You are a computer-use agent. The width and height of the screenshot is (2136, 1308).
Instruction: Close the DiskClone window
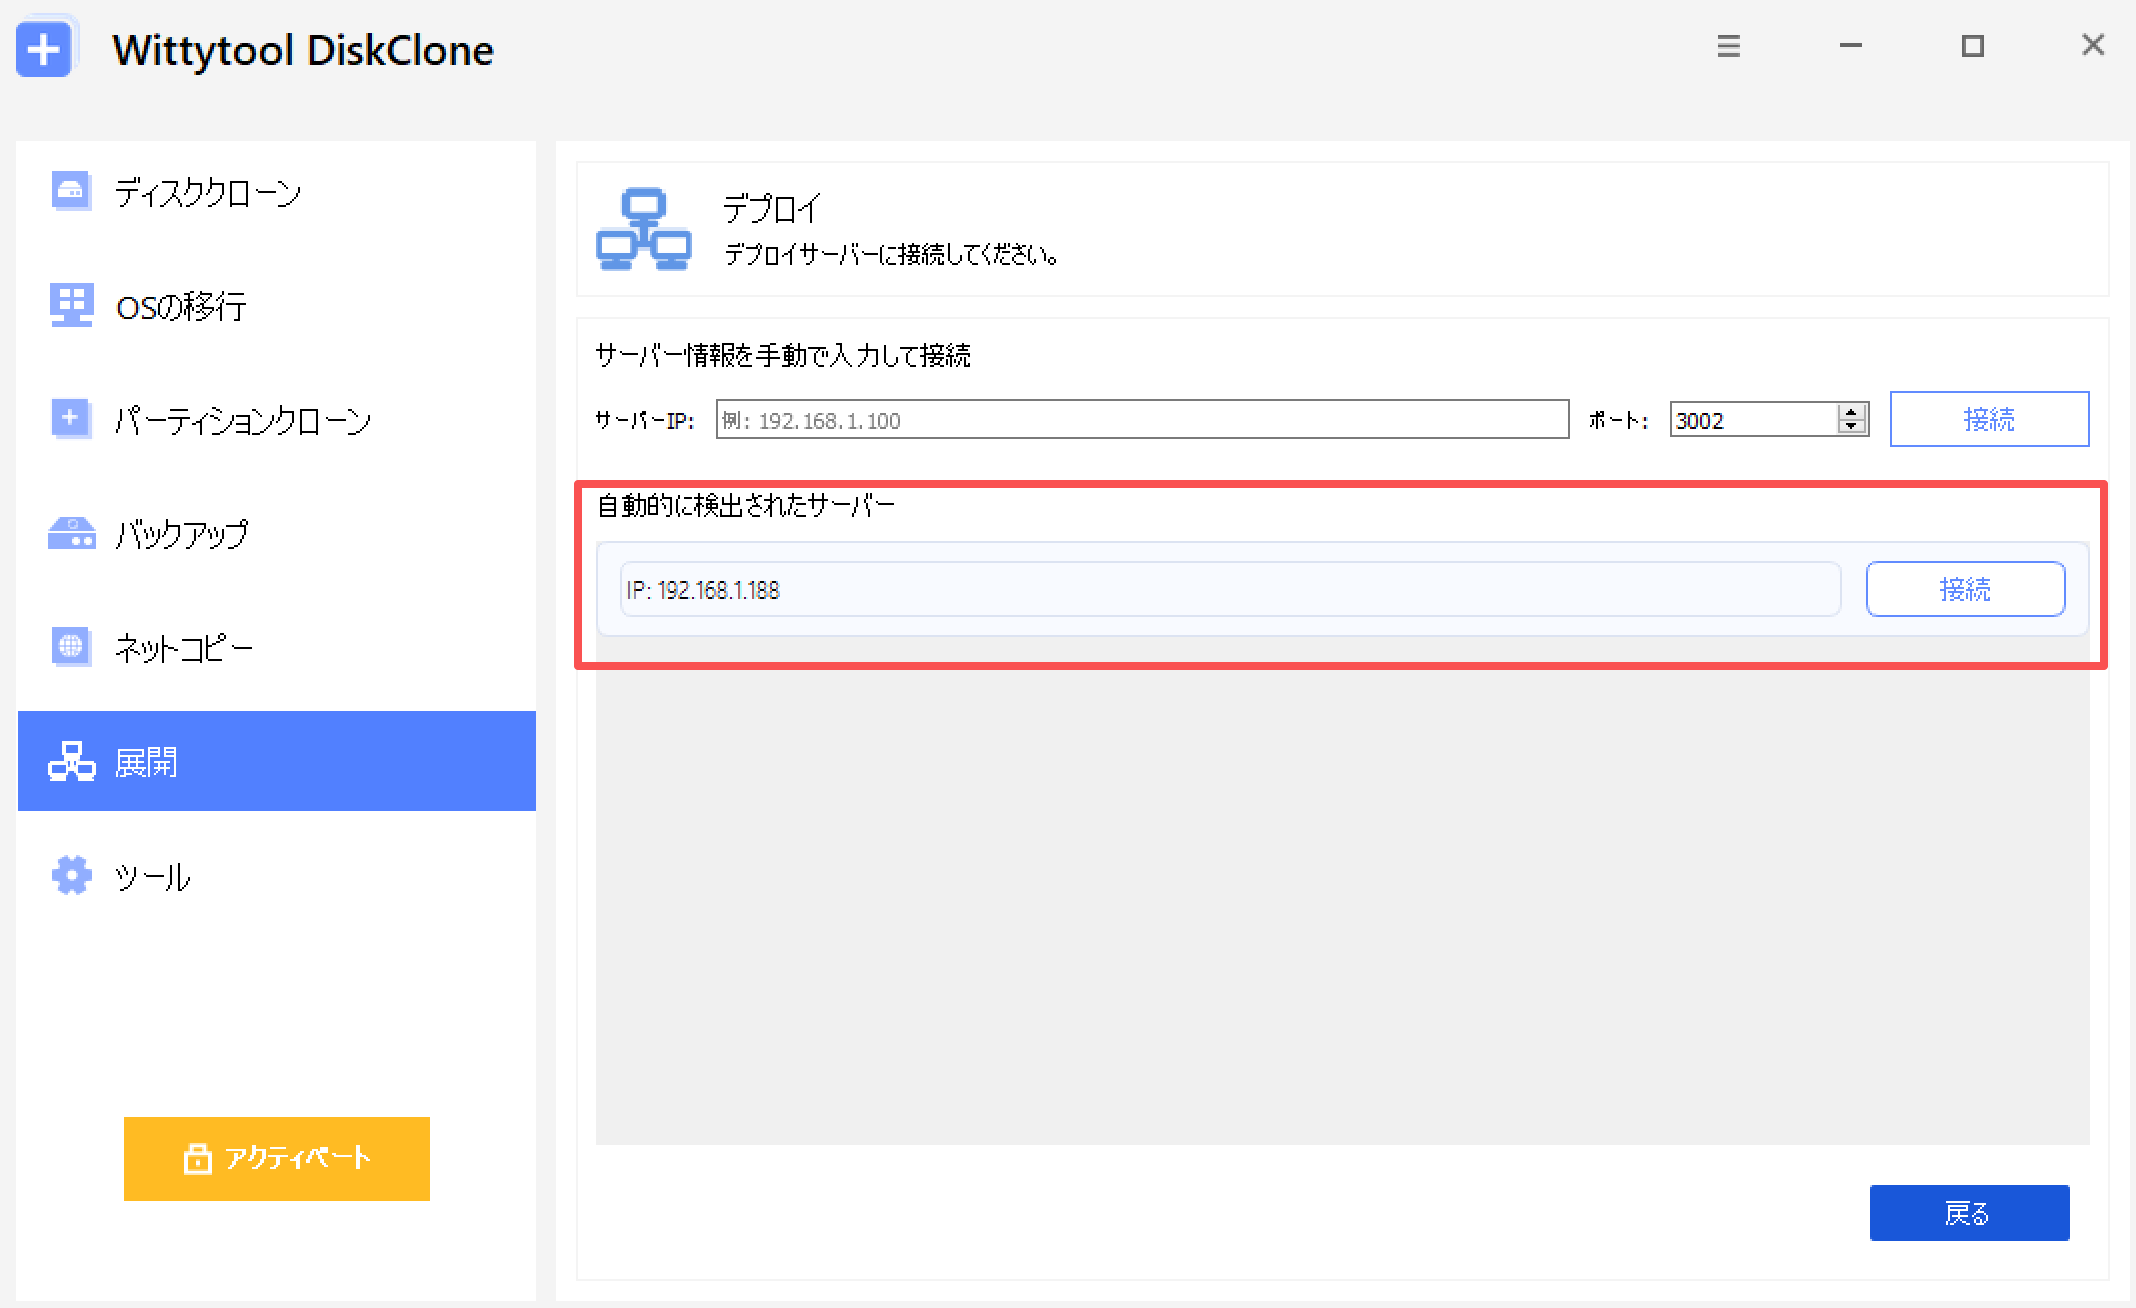[x=2093, y=45]
